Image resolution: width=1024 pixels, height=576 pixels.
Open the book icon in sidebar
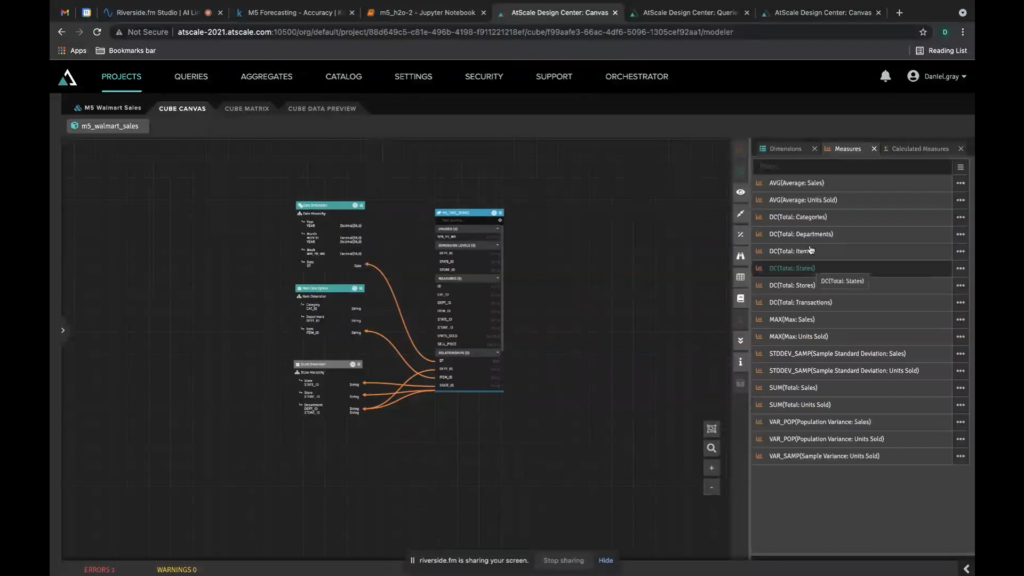(x=741, y=298)
